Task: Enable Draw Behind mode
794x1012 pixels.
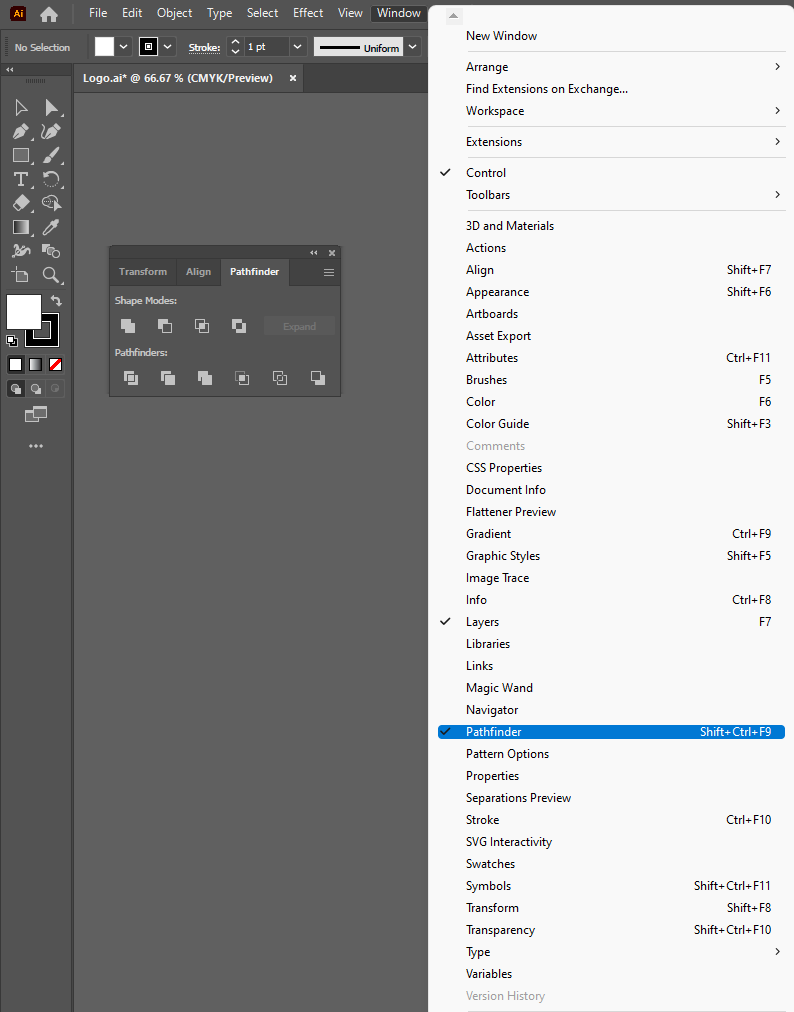Action: (36, 389)
